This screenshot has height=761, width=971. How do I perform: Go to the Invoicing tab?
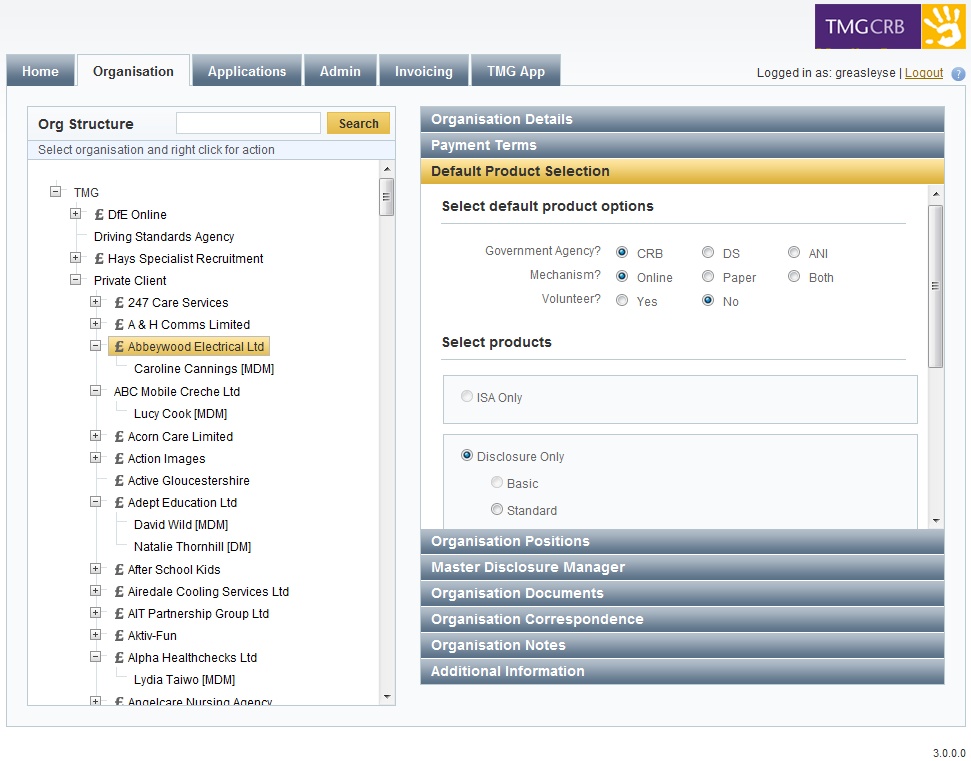(424, 71)
